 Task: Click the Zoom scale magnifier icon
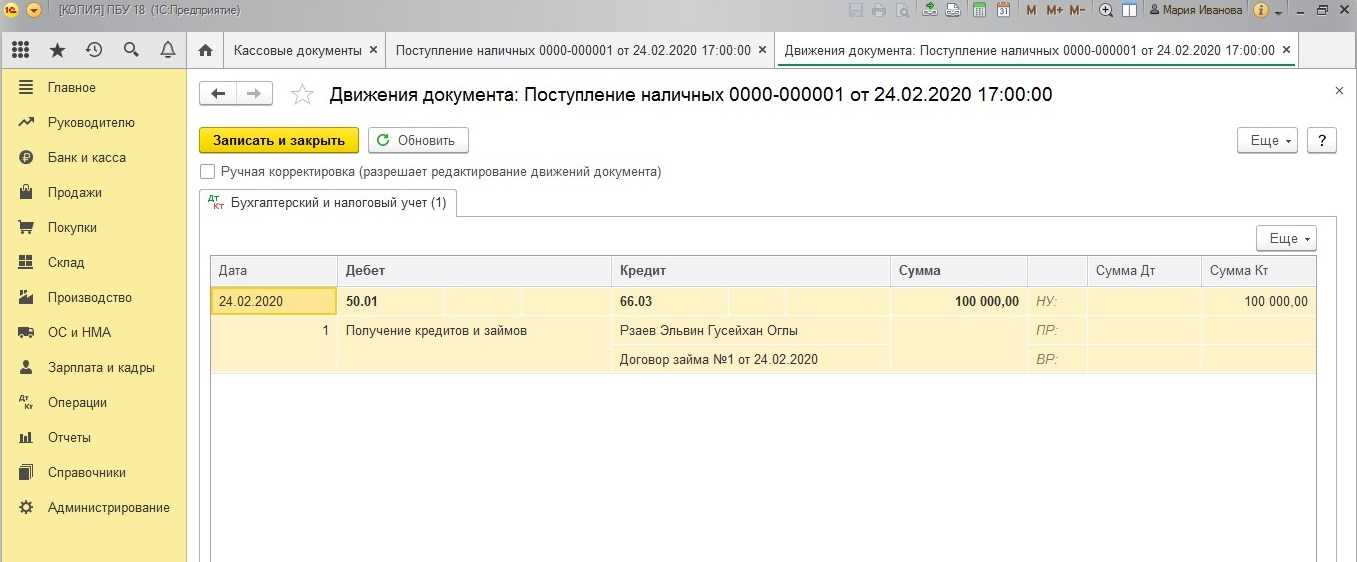[1106, 10]
